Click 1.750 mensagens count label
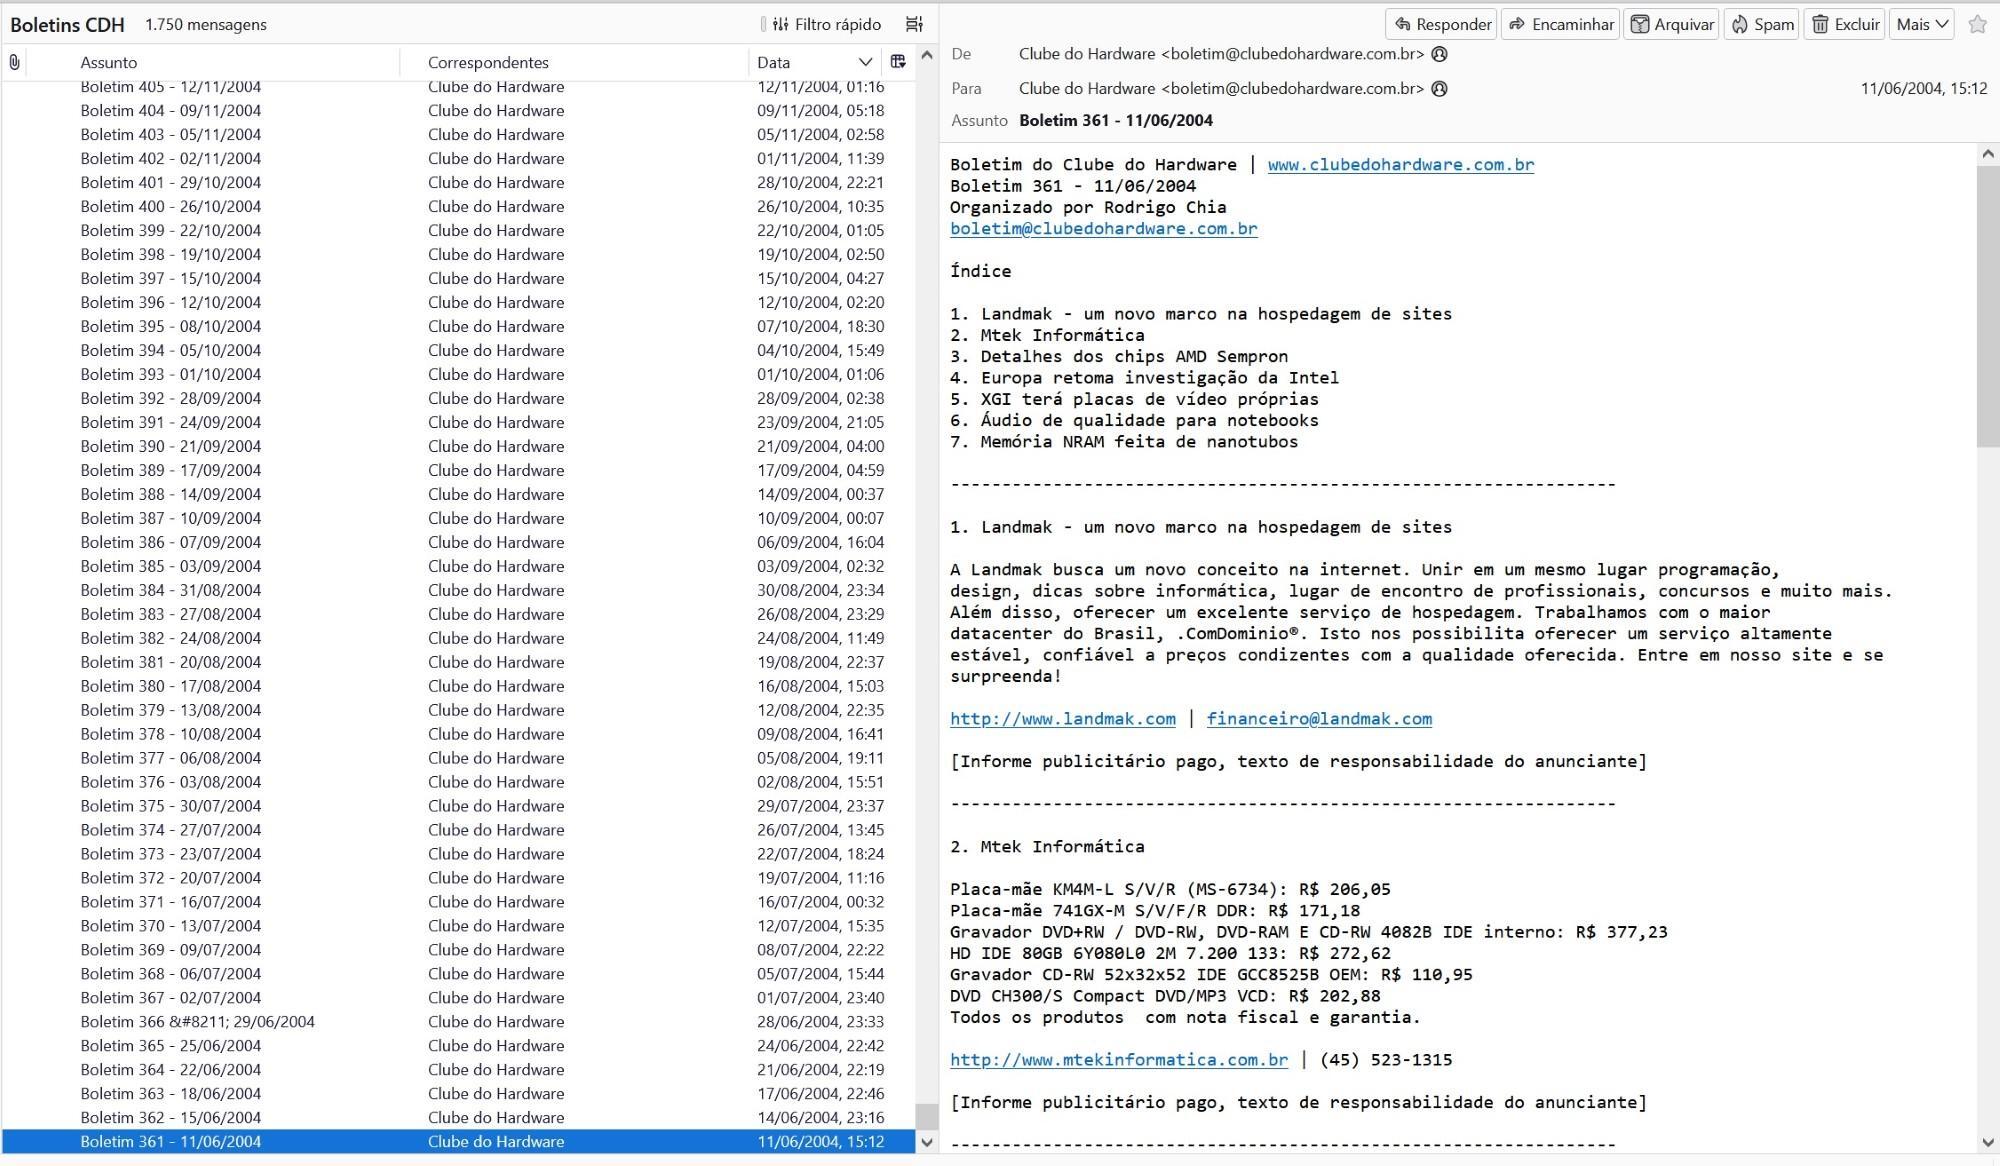2000x1166 pixels. [x=206, y=25]
